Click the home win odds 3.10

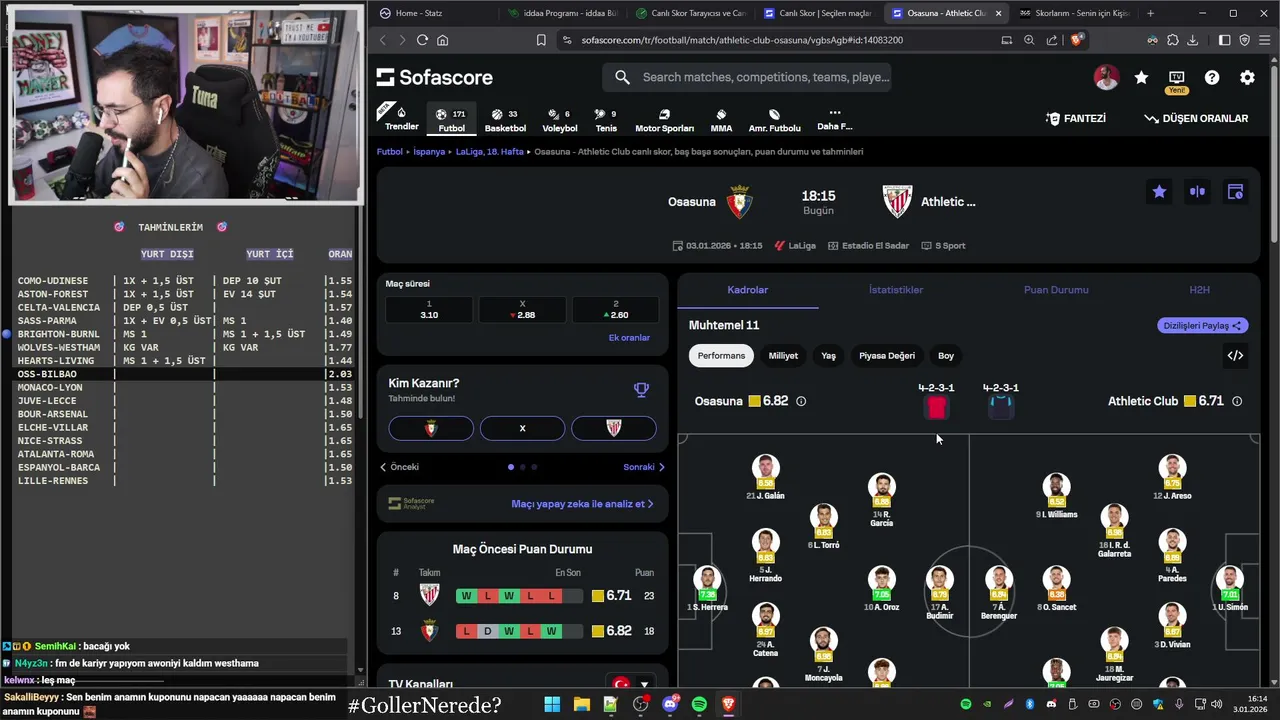[429, 309]
